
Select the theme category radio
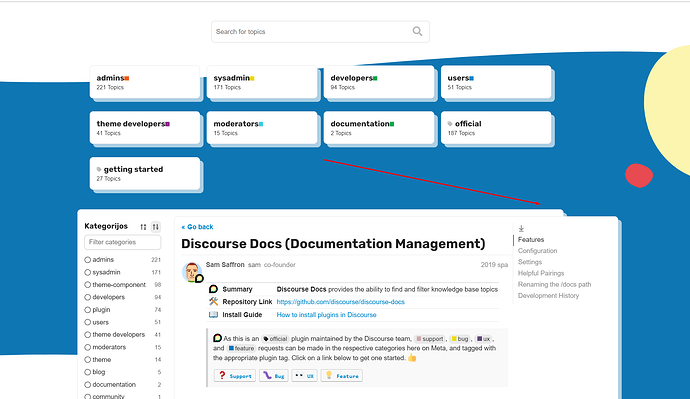tap(88, 359)
